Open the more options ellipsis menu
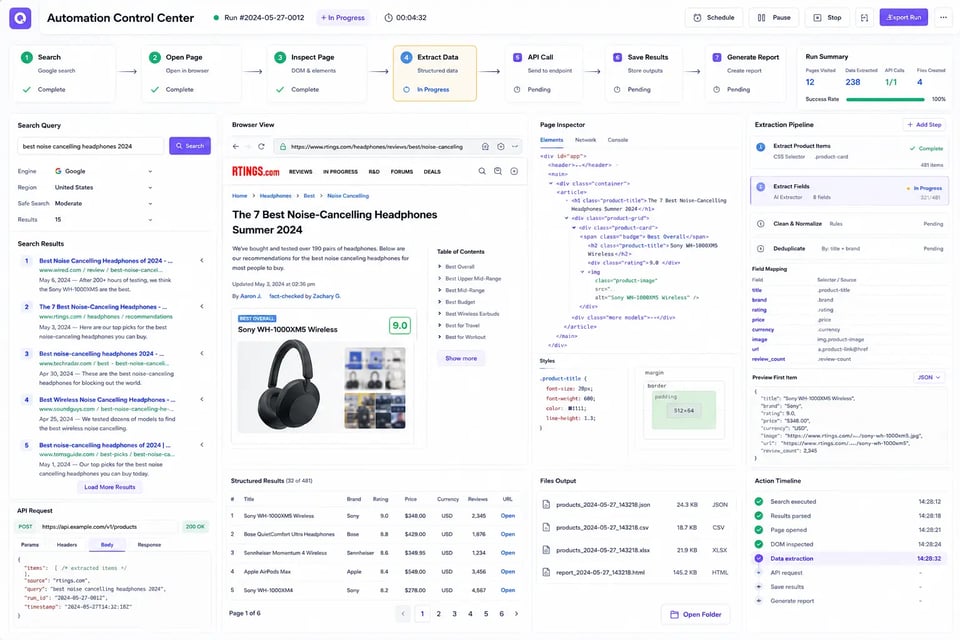 click(943, 18)
